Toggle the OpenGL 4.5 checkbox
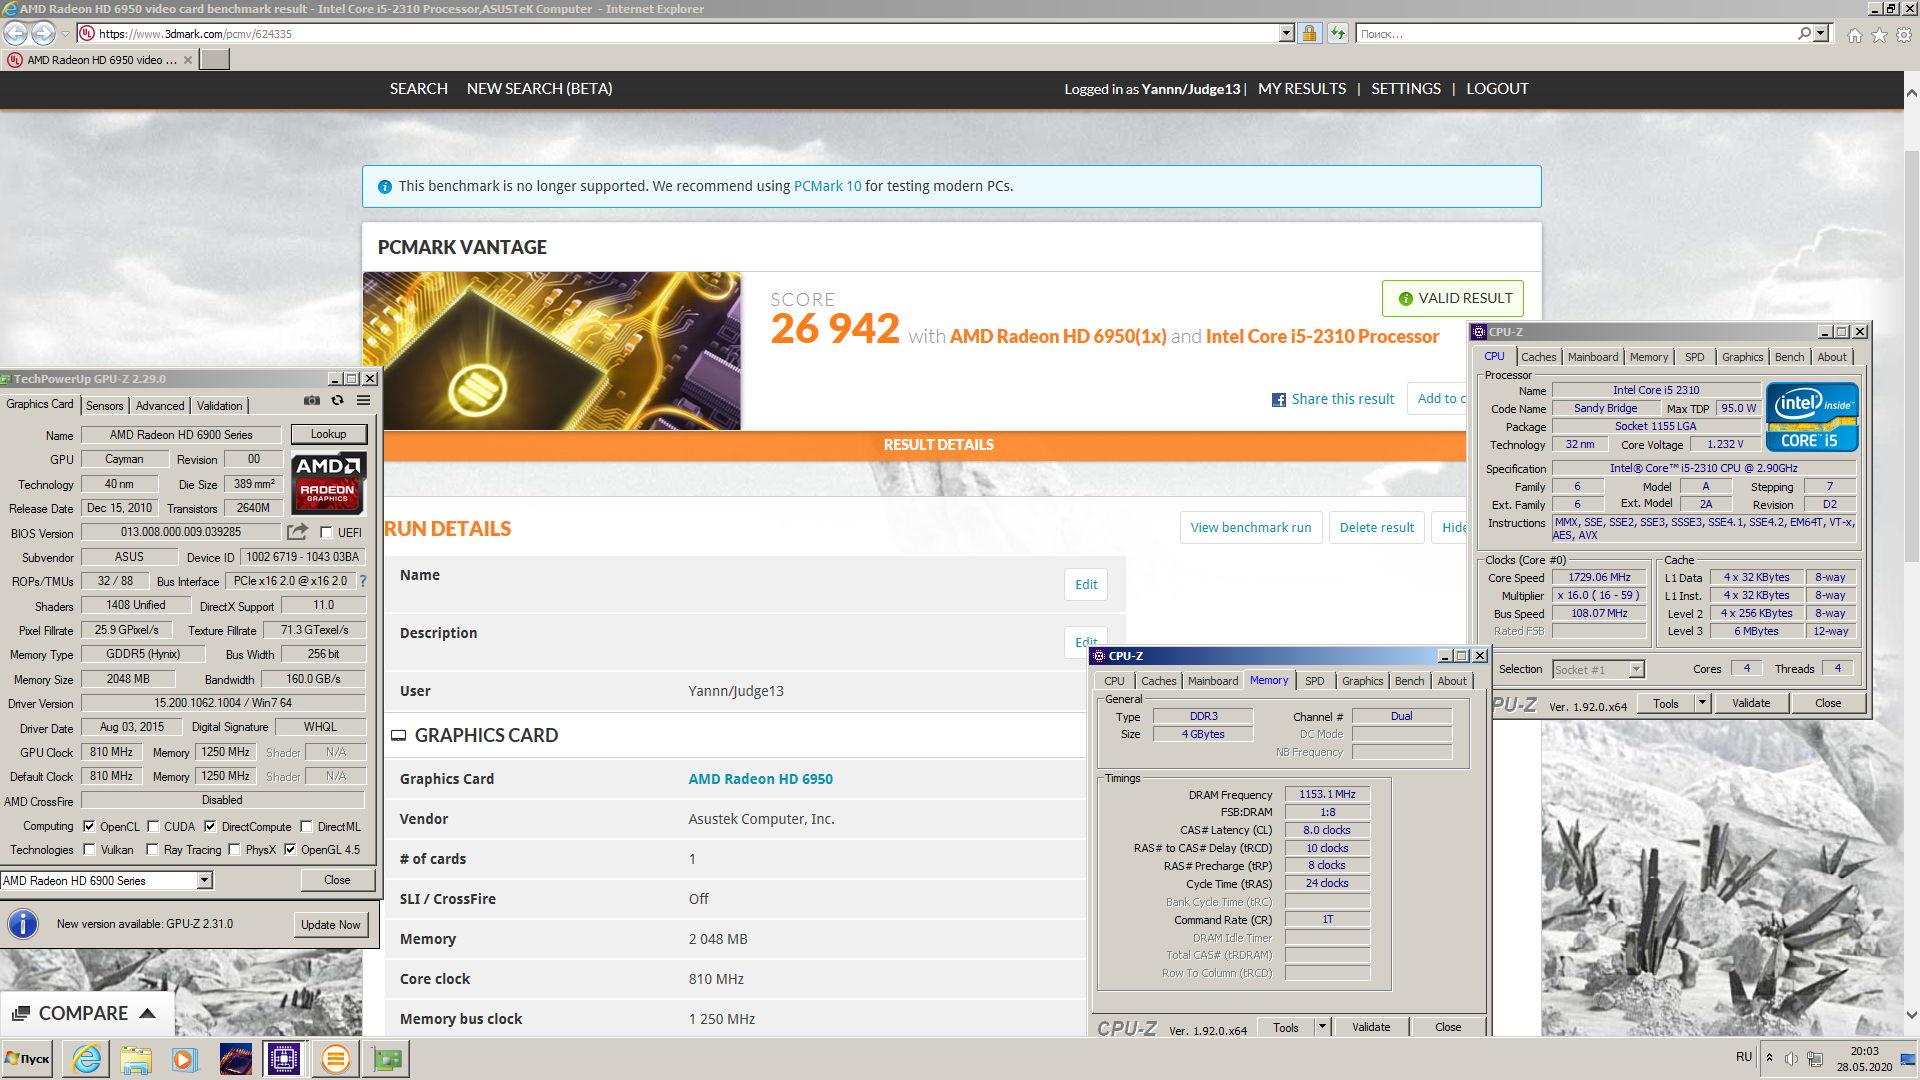The width and height of the screenshot is (1920, 1080). 290,850
